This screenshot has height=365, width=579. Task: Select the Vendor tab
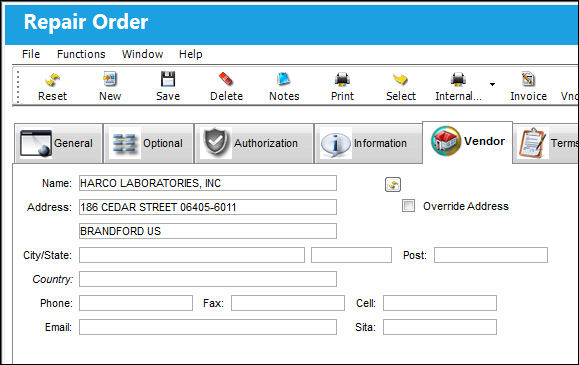[467, 142]
